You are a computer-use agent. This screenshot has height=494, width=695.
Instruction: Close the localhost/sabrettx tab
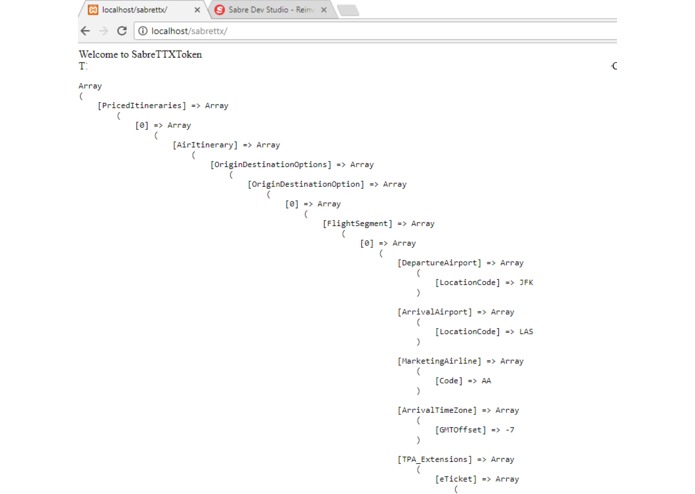197,10
